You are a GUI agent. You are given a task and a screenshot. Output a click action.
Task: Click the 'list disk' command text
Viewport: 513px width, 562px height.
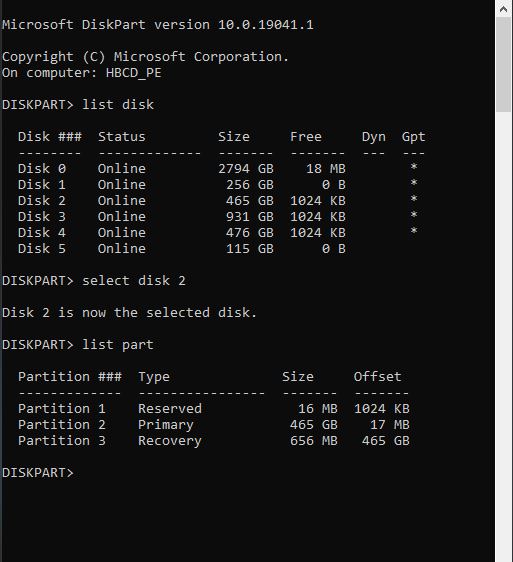coord(118,105)
